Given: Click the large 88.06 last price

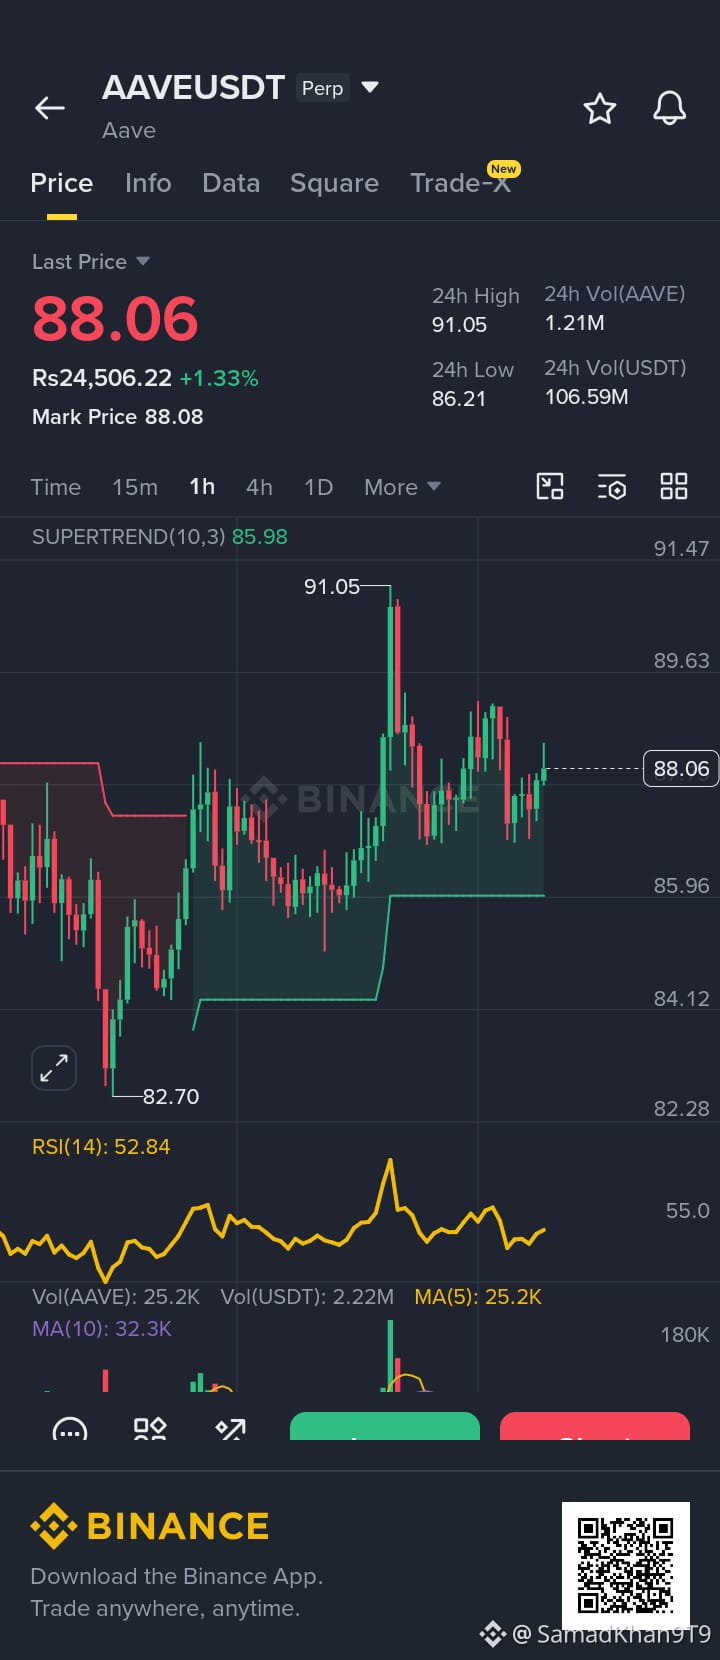Looking at the screenshot, I should tap(115, 319).
